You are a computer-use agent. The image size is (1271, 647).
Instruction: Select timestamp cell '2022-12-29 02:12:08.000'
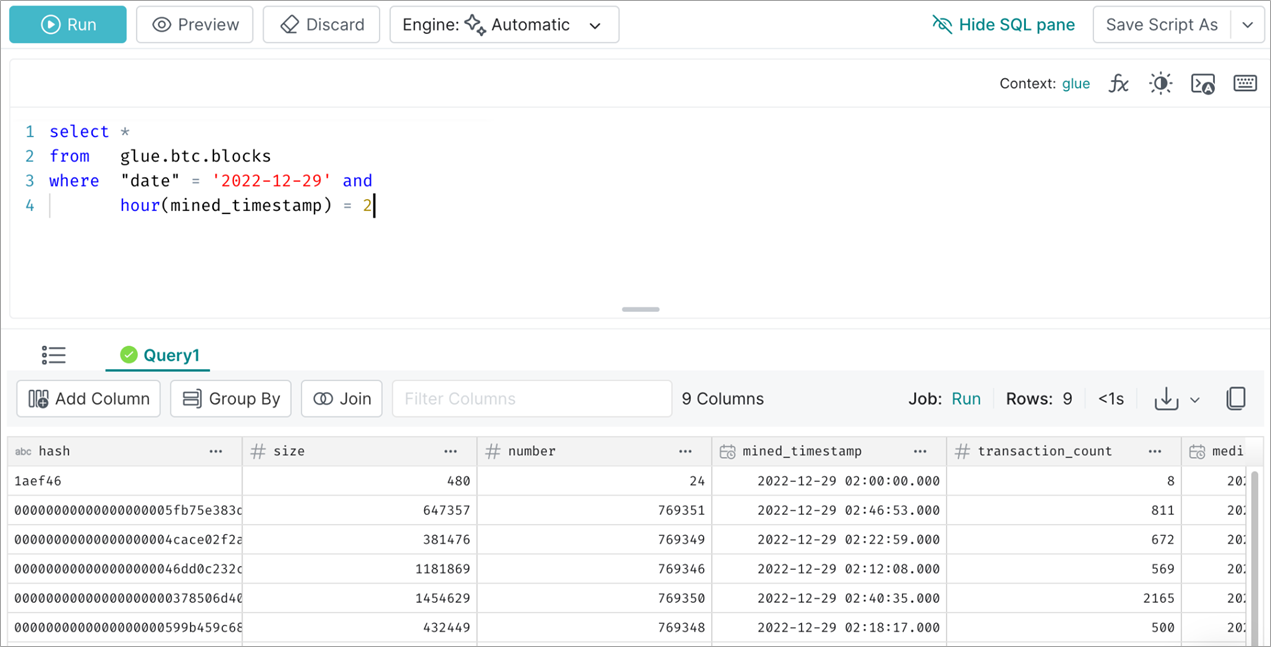click(x=829, y=569)
